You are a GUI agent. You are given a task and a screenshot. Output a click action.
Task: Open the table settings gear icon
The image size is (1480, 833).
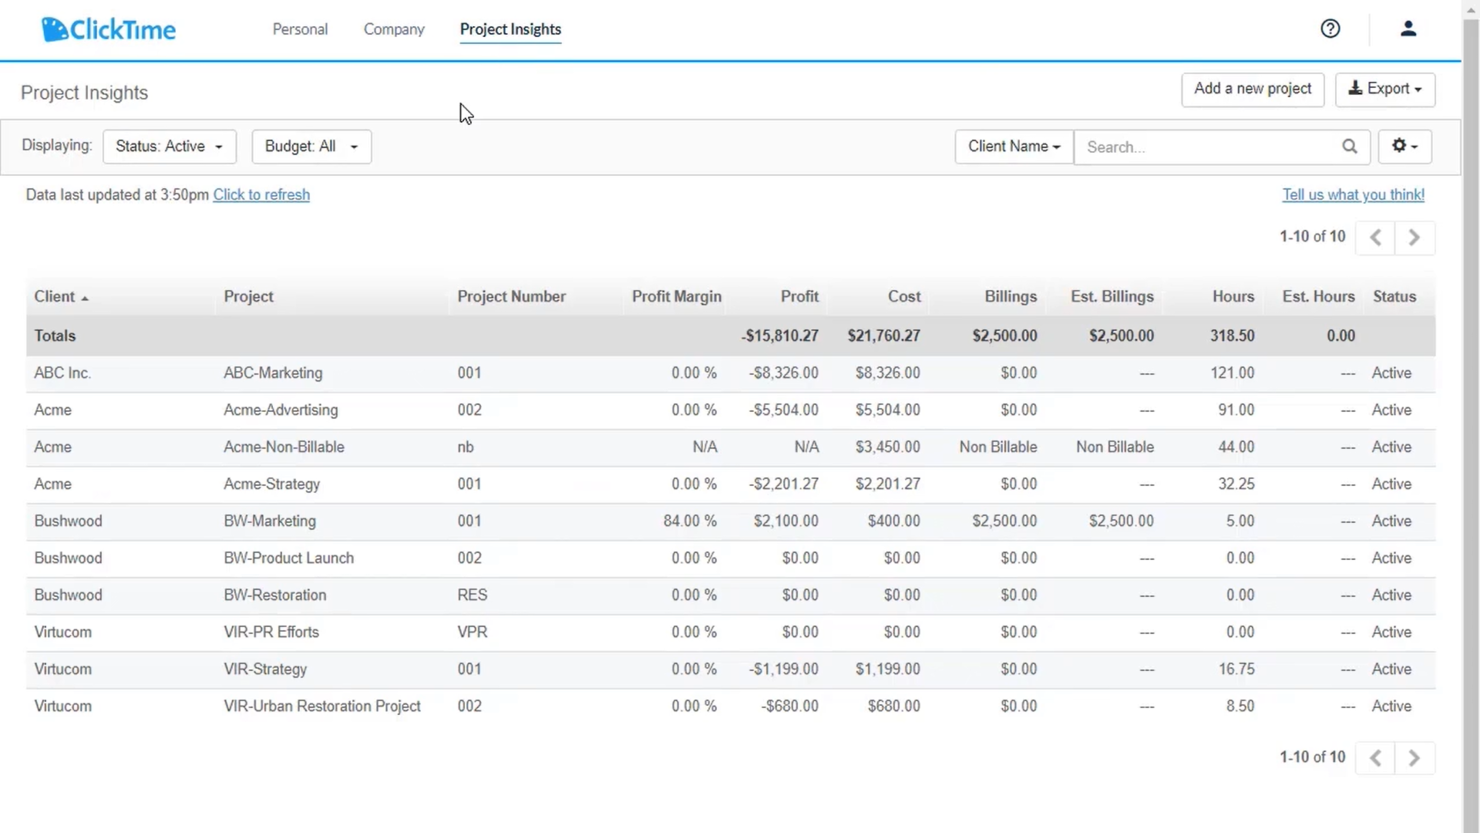point(1400,146)
